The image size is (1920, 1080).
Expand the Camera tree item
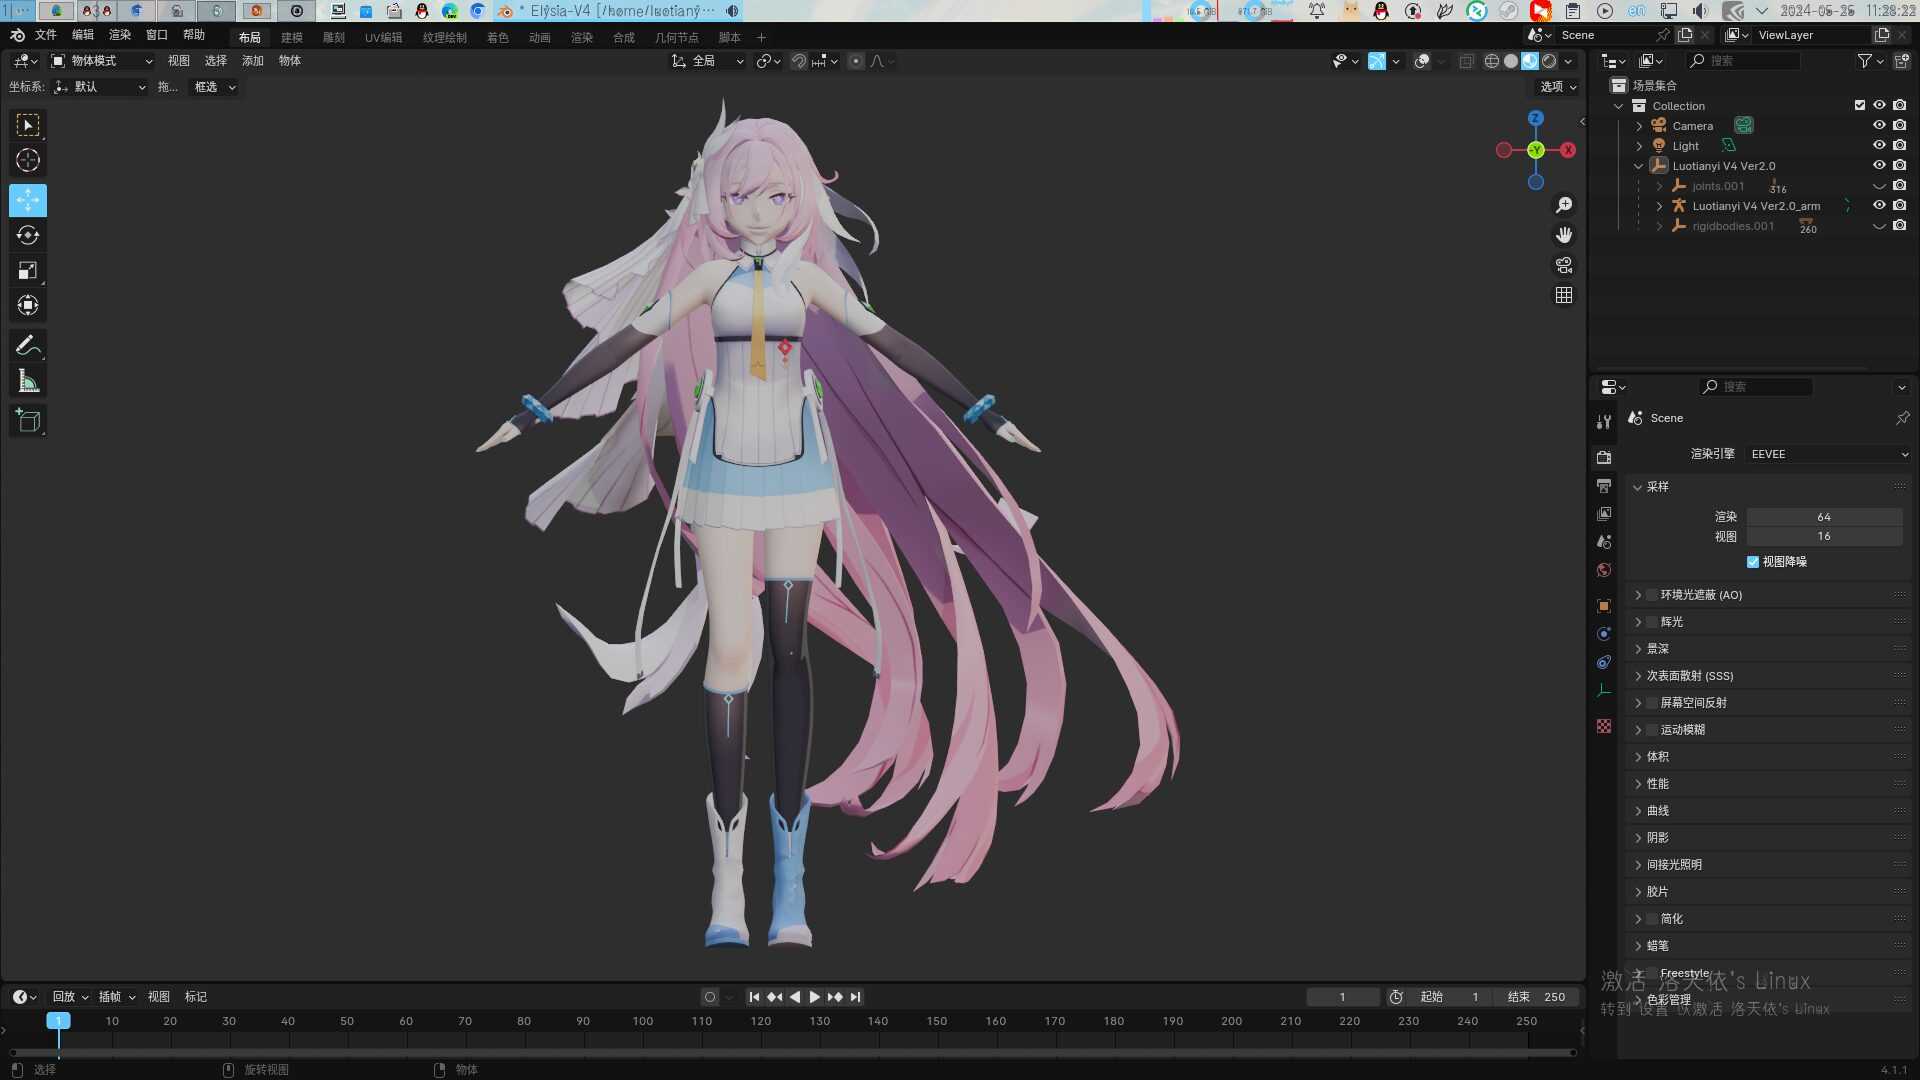coord(1639,126)
